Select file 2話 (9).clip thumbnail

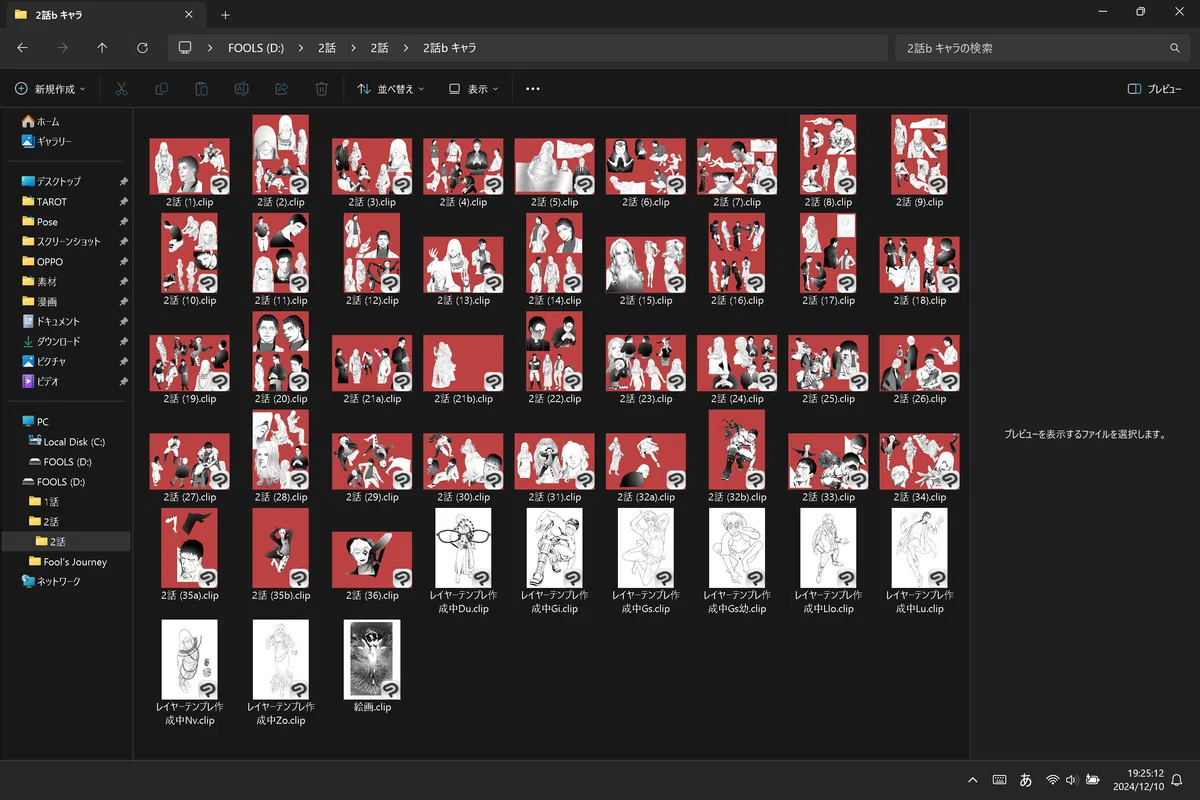(920, 154)
